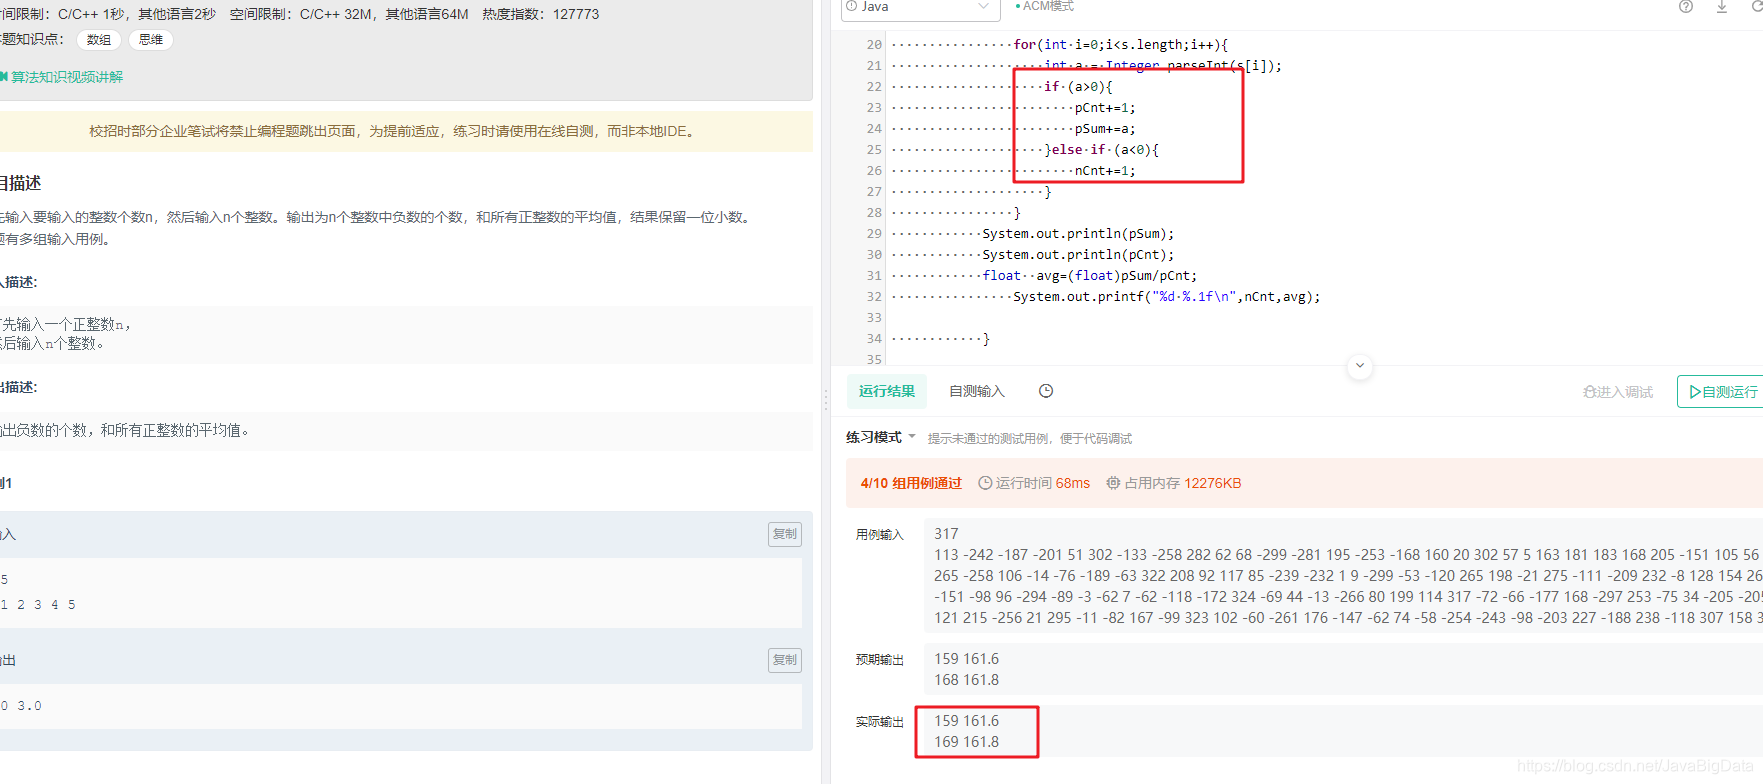Click the sample input 1 2 3 4 5
Screen dimensions: 1763x784
38,605
